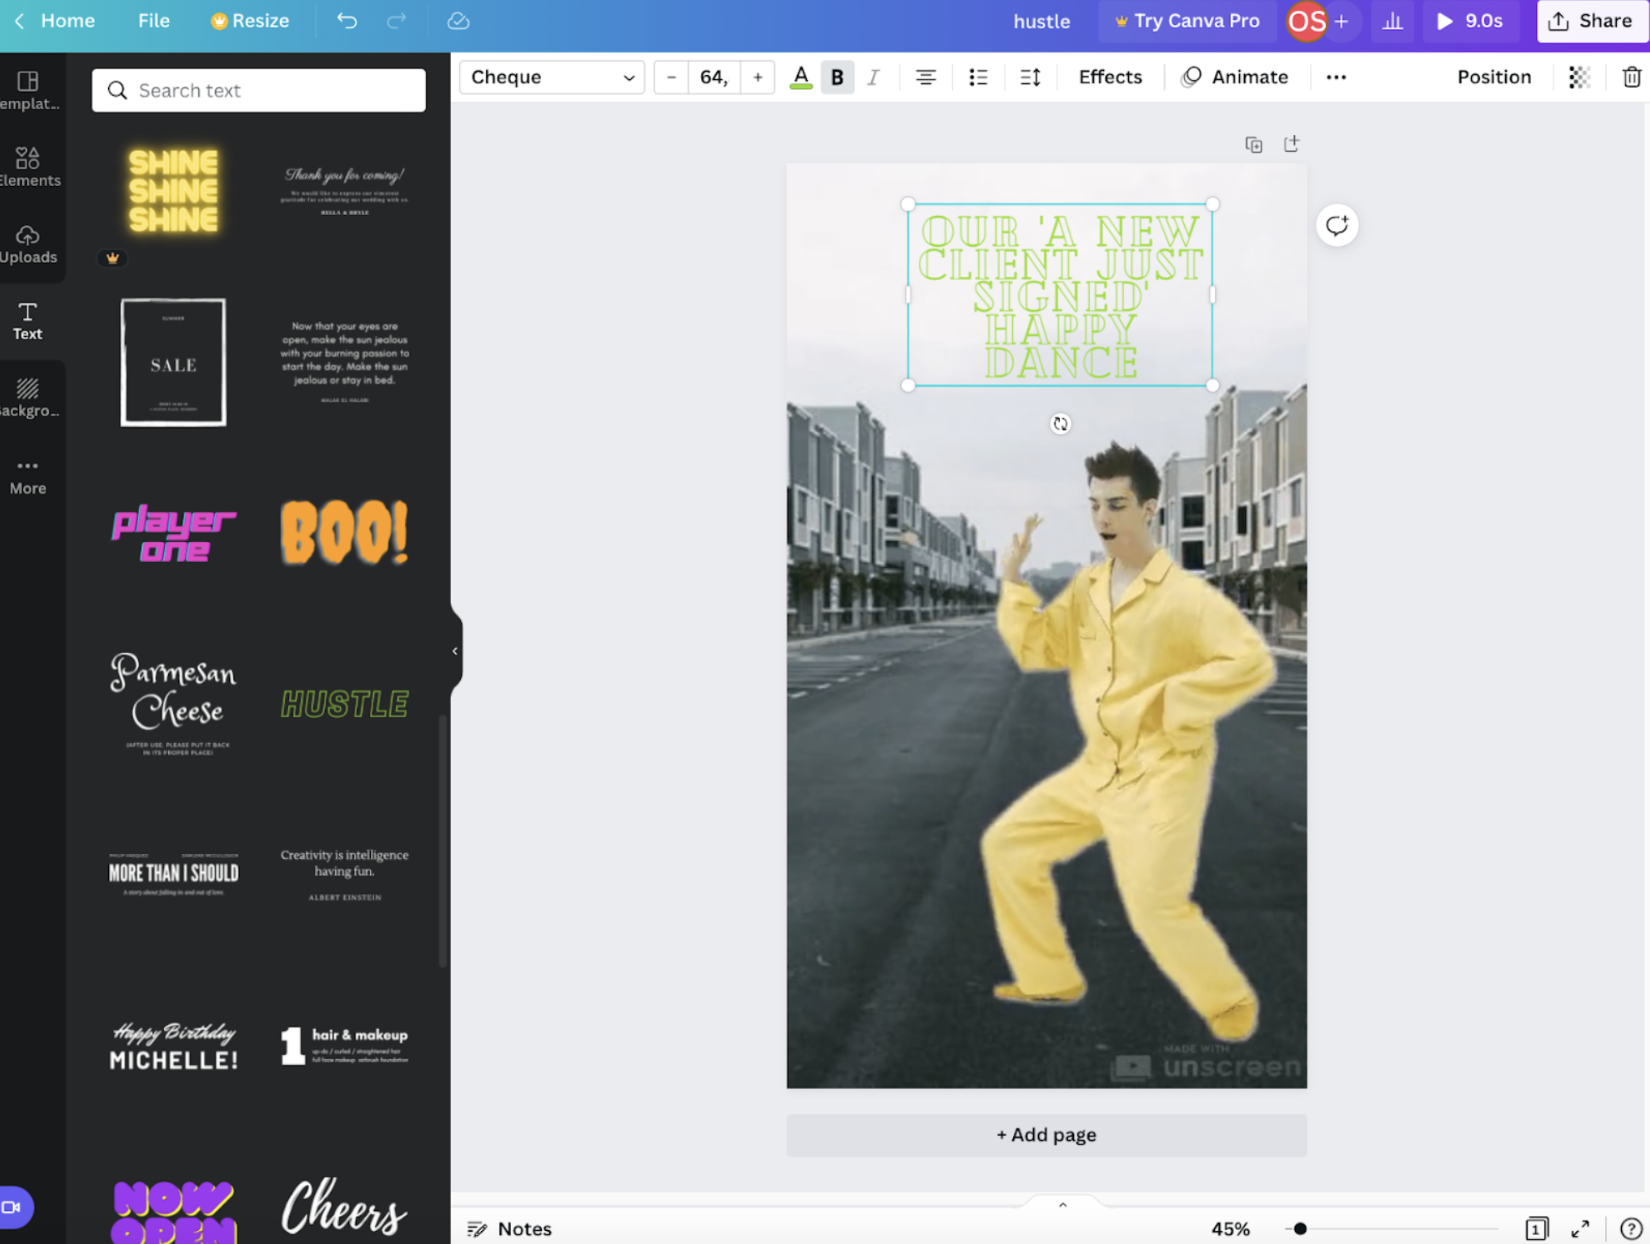Toggle bulleted list formatting
This screenshot has width=1650, height=1244.
click(x=978, y=77)
